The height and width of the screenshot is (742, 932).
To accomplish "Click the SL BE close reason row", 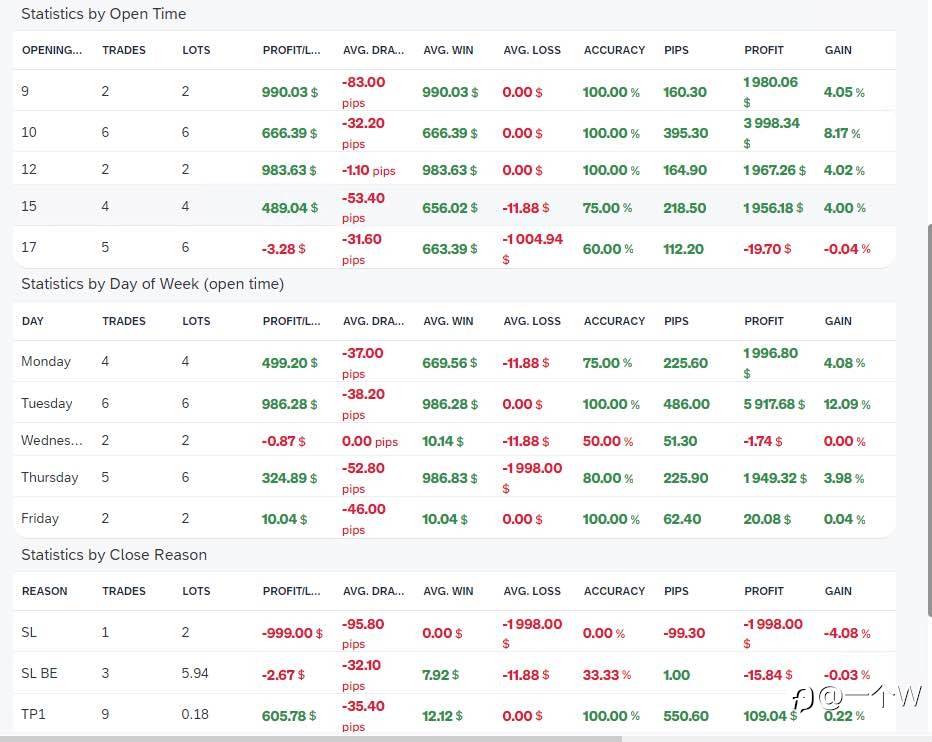I will point(40,674).
